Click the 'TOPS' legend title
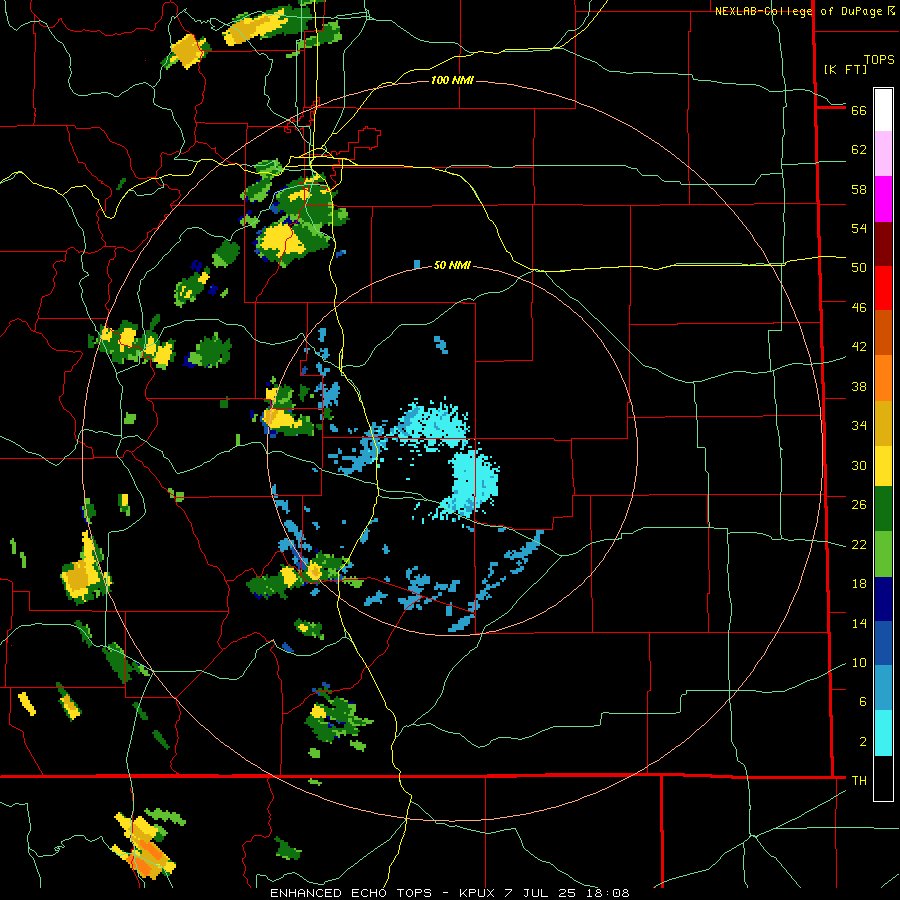The image size is (900, 900). pos(879,60)
